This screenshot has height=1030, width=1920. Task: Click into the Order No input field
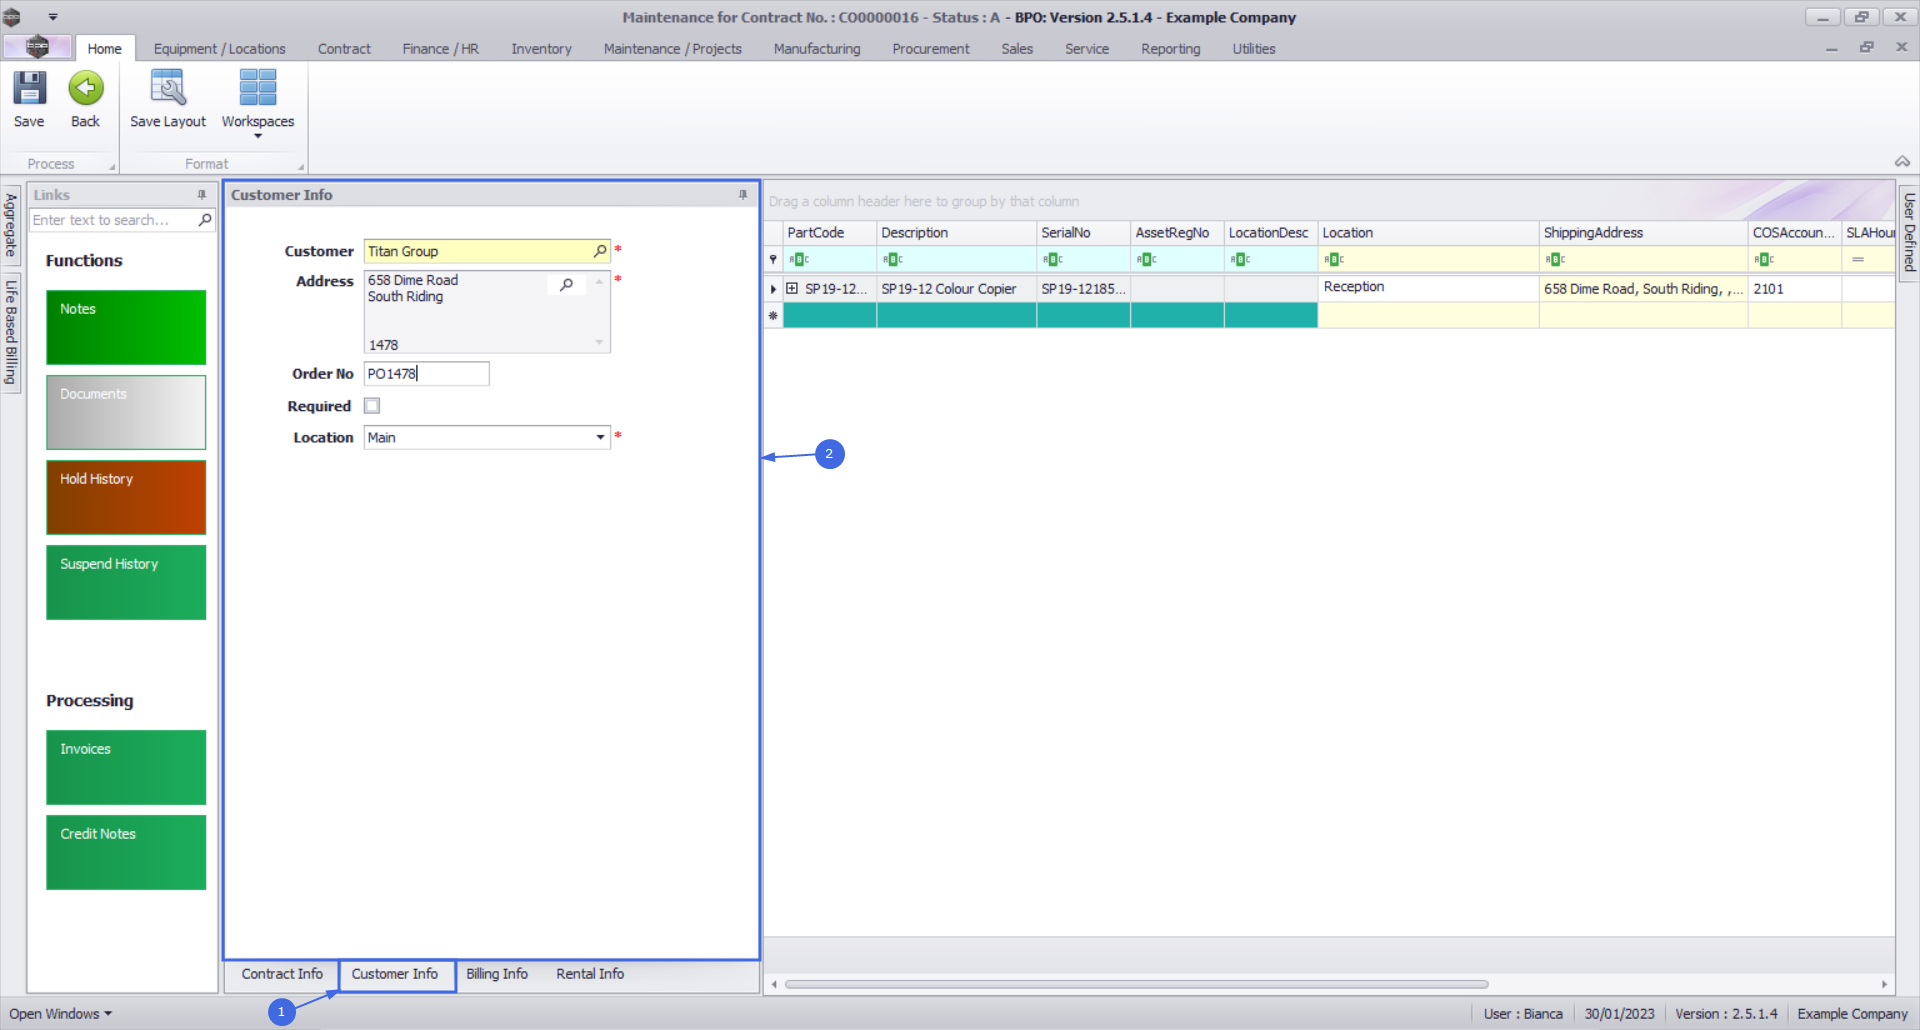point(427,374)
